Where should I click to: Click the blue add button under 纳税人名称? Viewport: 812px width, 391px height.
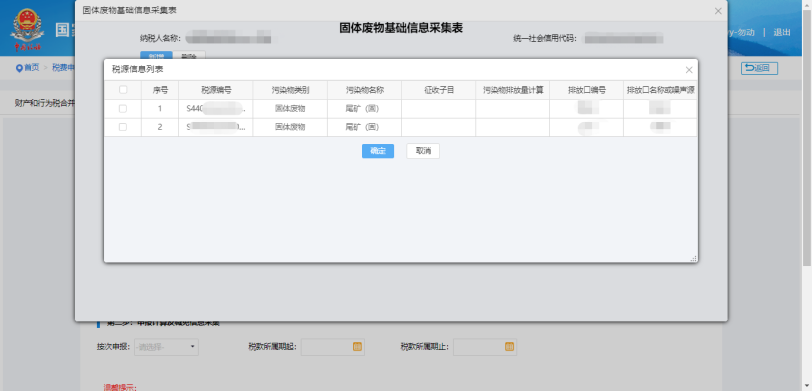[156, 56]
